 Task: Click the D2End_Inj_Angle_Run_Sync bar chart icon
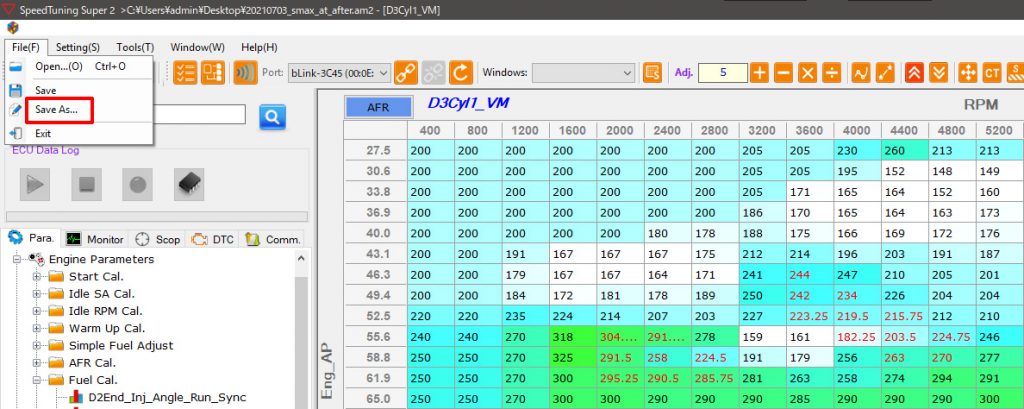[77, 397]
